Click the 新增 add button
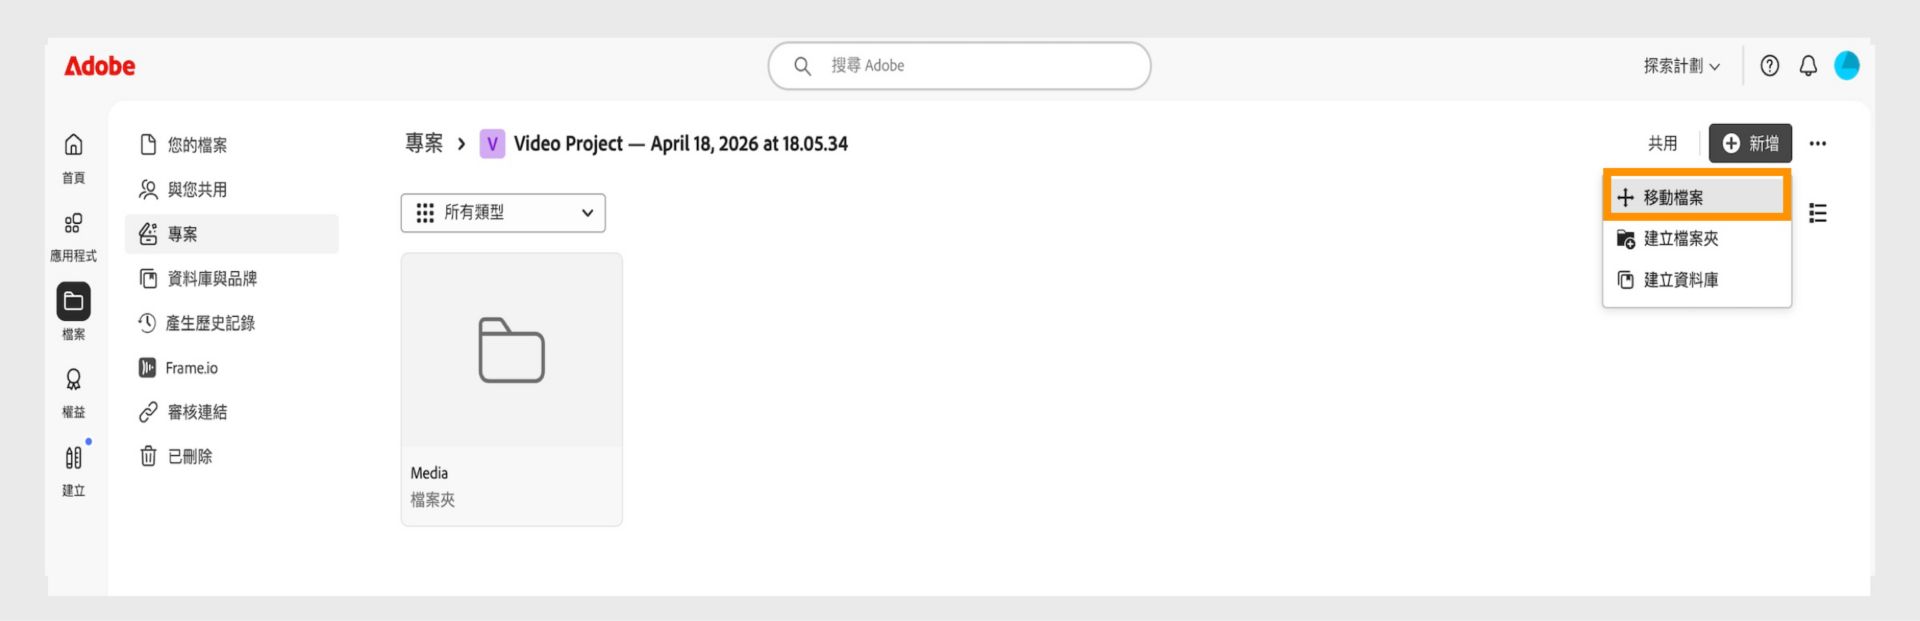Screen dimensions: 1920x621 1750,144
